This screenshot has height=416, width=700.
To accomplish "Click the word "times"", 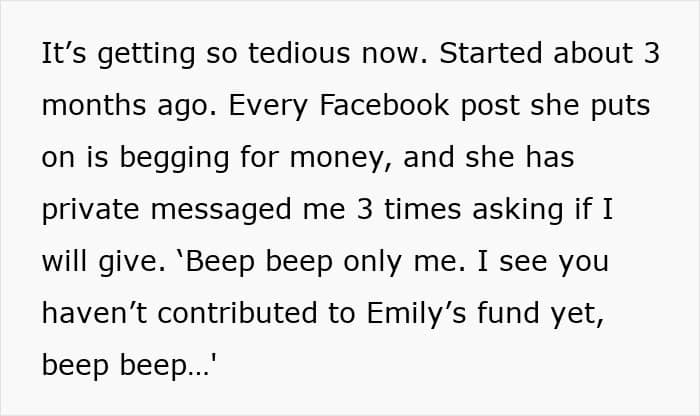I will (x=422, y=209).
